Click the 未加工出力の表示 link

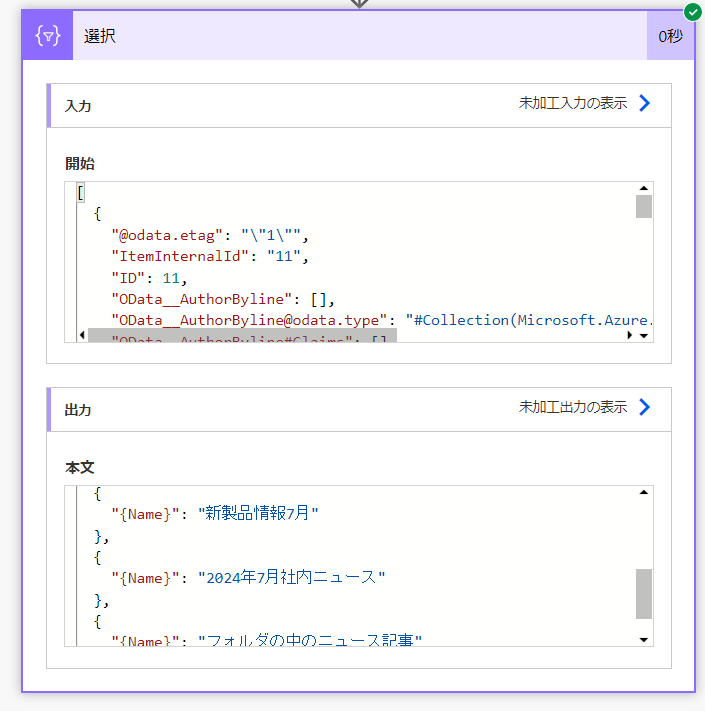click(573, 407)
